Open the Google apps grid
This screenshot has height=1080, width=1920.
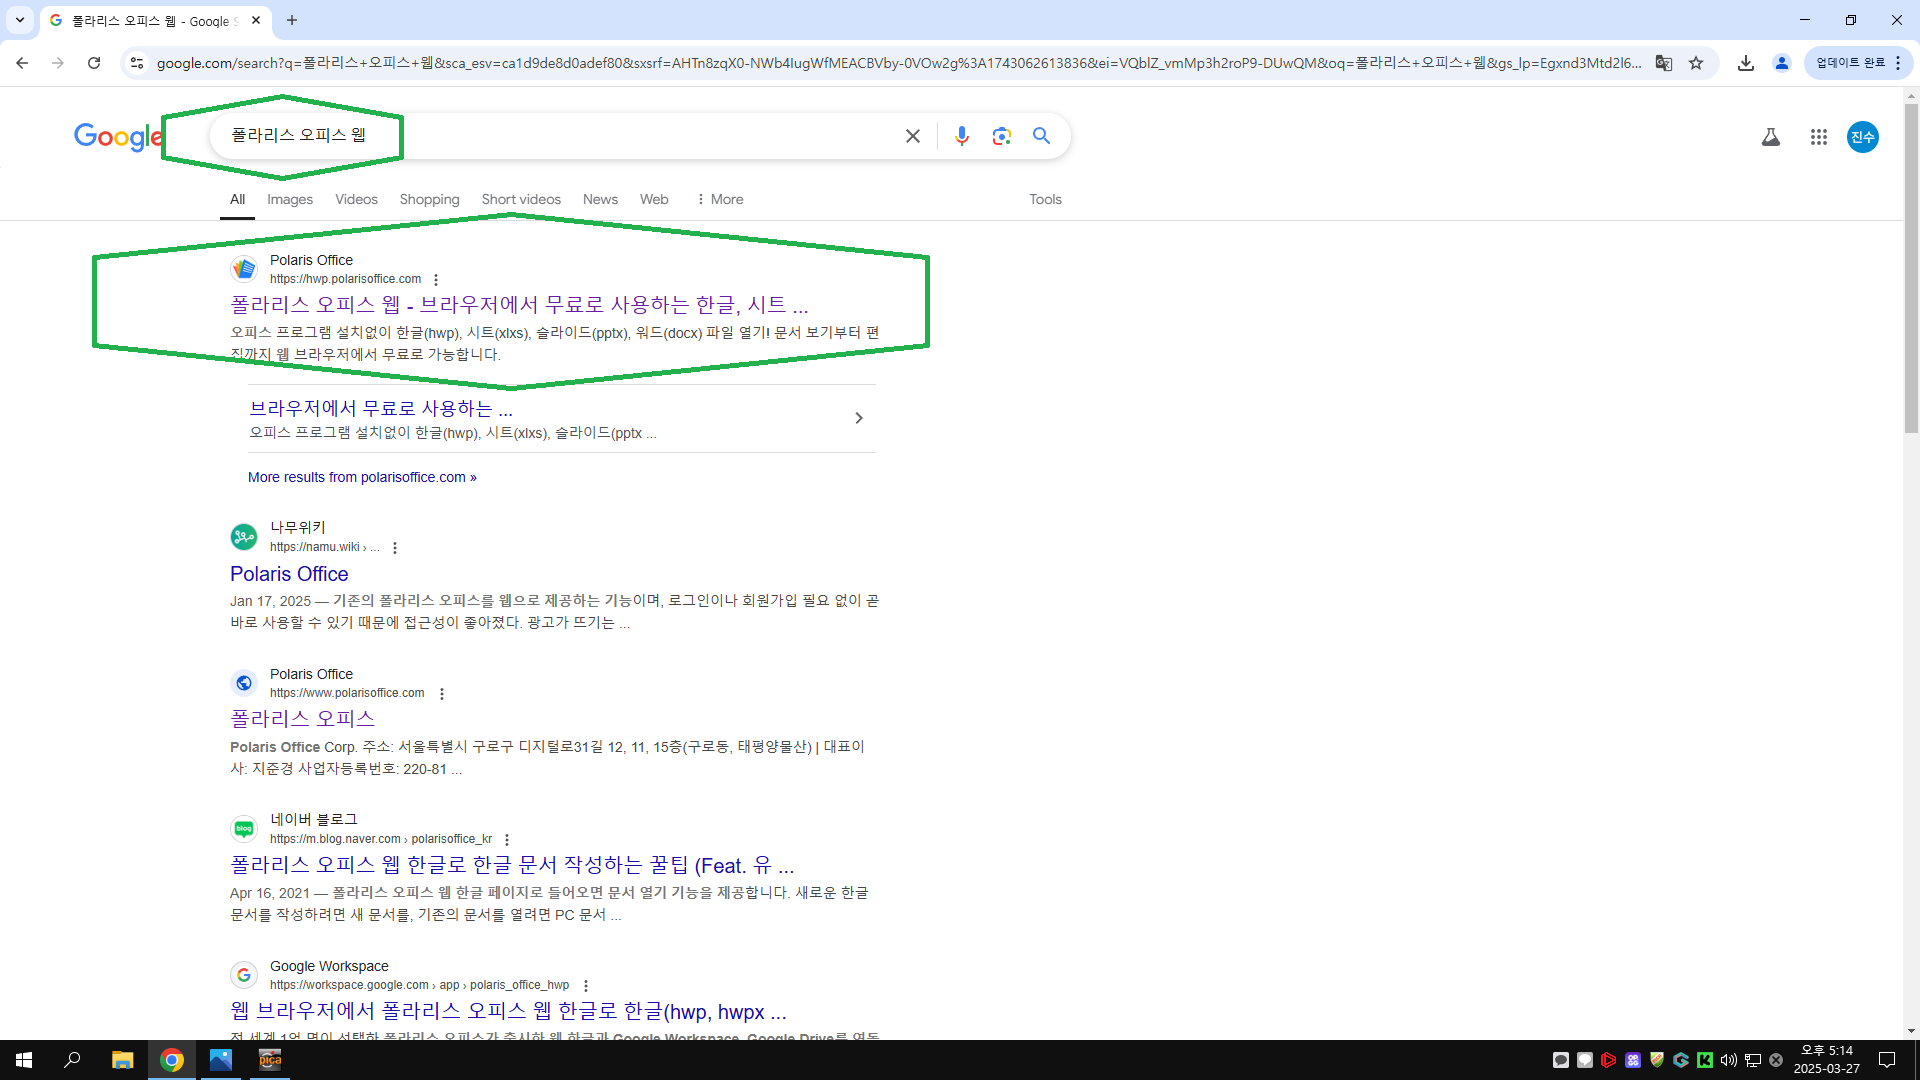click(1818, 137)
